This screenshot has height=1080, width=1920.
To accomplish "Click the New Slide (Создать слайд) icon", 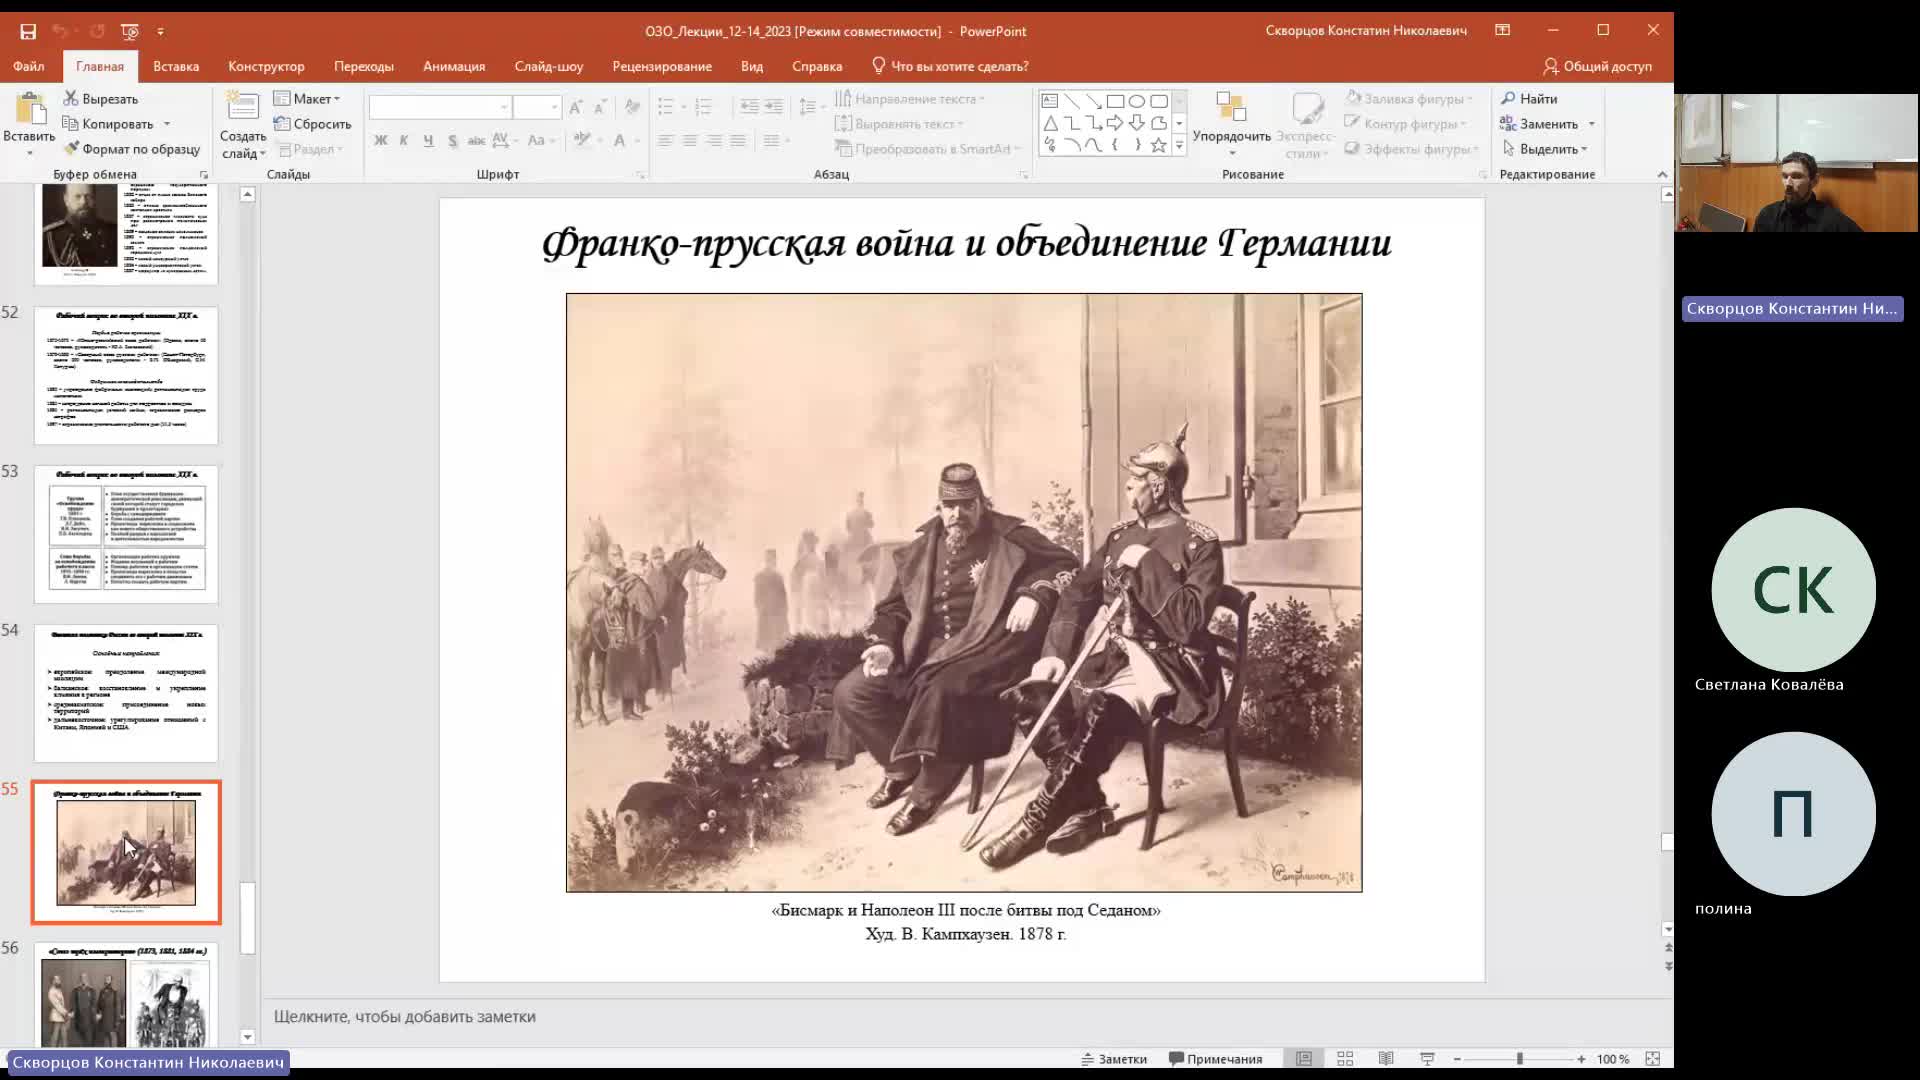I will (242, 106).
